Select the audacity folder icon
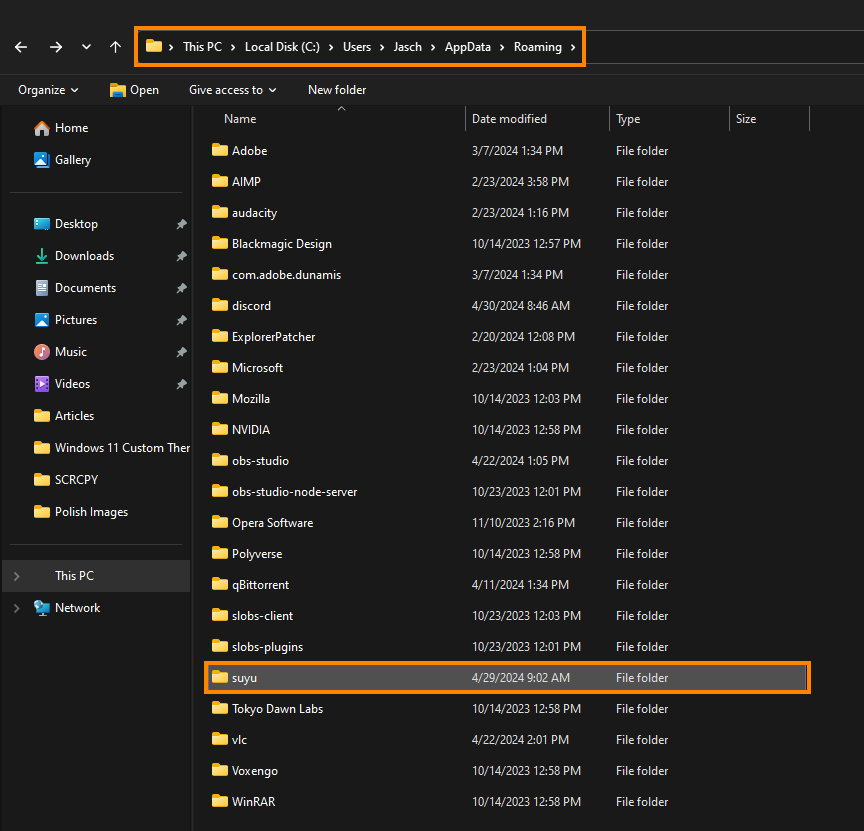The height and width of the screenshot is (831, 864). (220, 212)
